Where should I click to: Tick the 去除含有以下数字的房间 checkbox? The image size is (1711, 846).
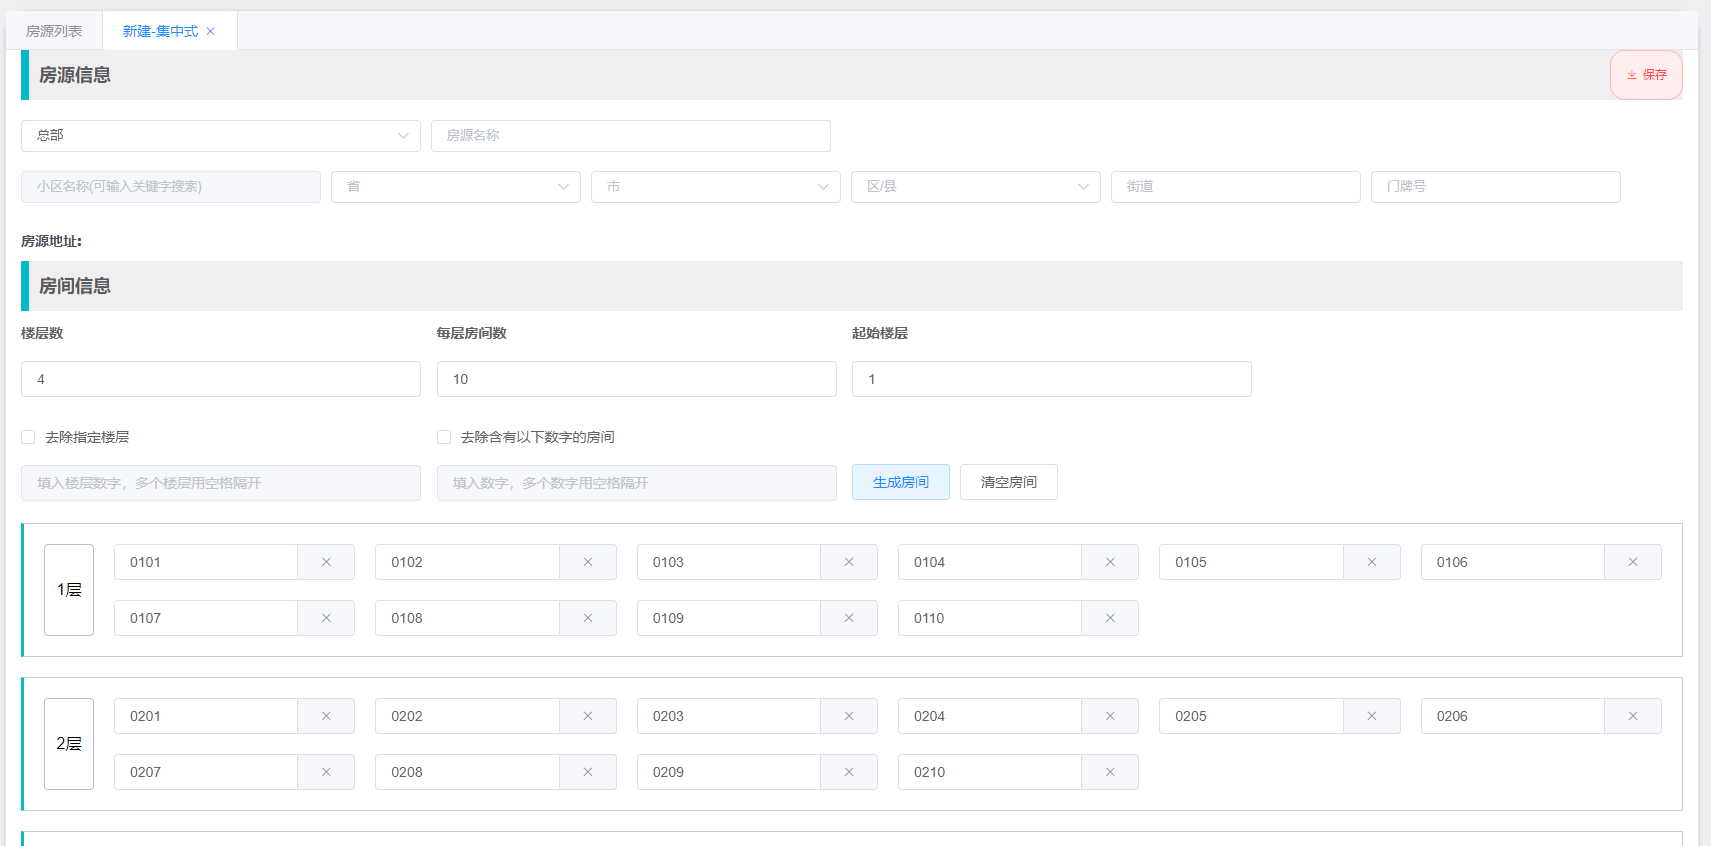pos(444,437)
